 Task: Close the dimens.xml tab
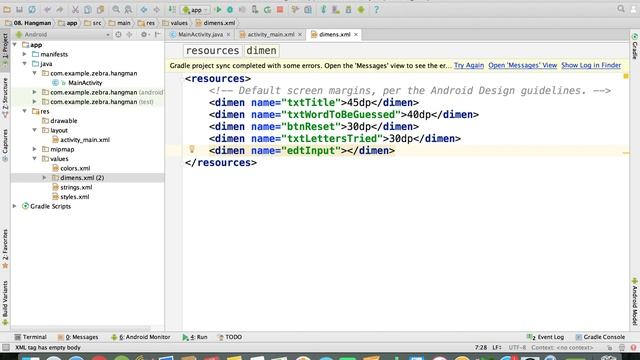[x=356, y=35]
